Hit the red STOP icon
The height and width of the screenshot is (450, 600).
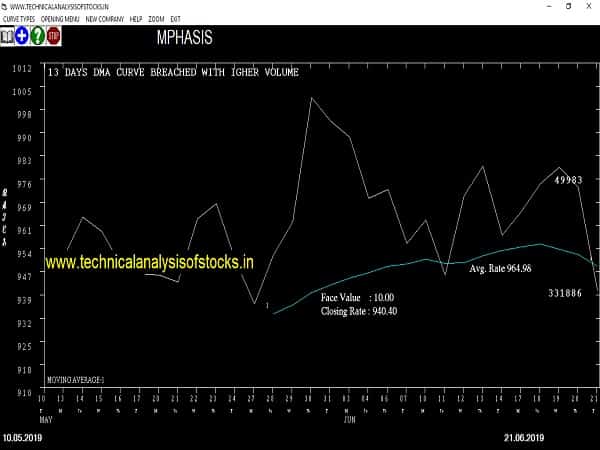coord(53,37)
